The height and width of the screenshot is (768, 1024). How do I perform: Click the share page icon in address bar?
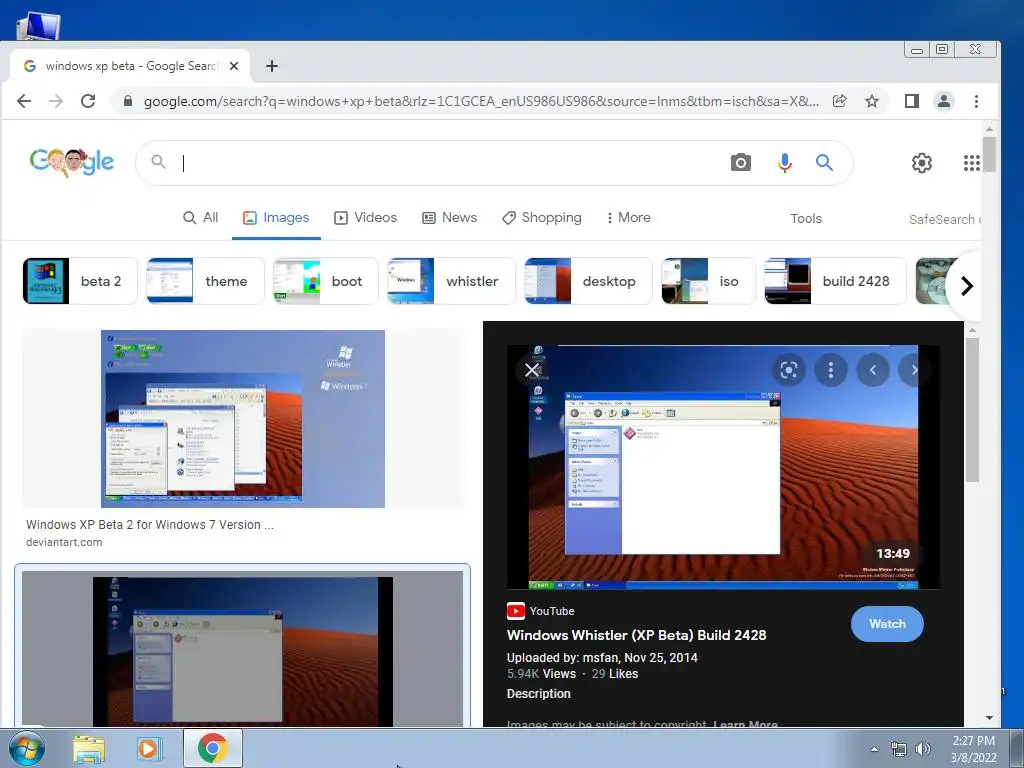840,101
